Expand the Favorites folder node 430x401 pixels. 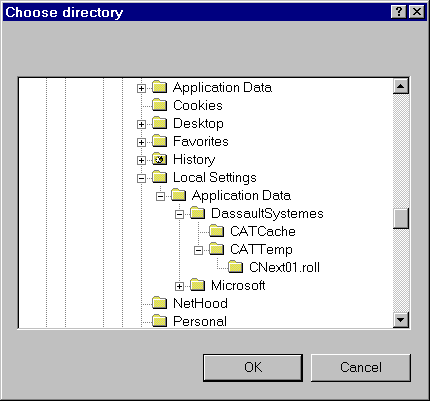[x=141, y=142]
